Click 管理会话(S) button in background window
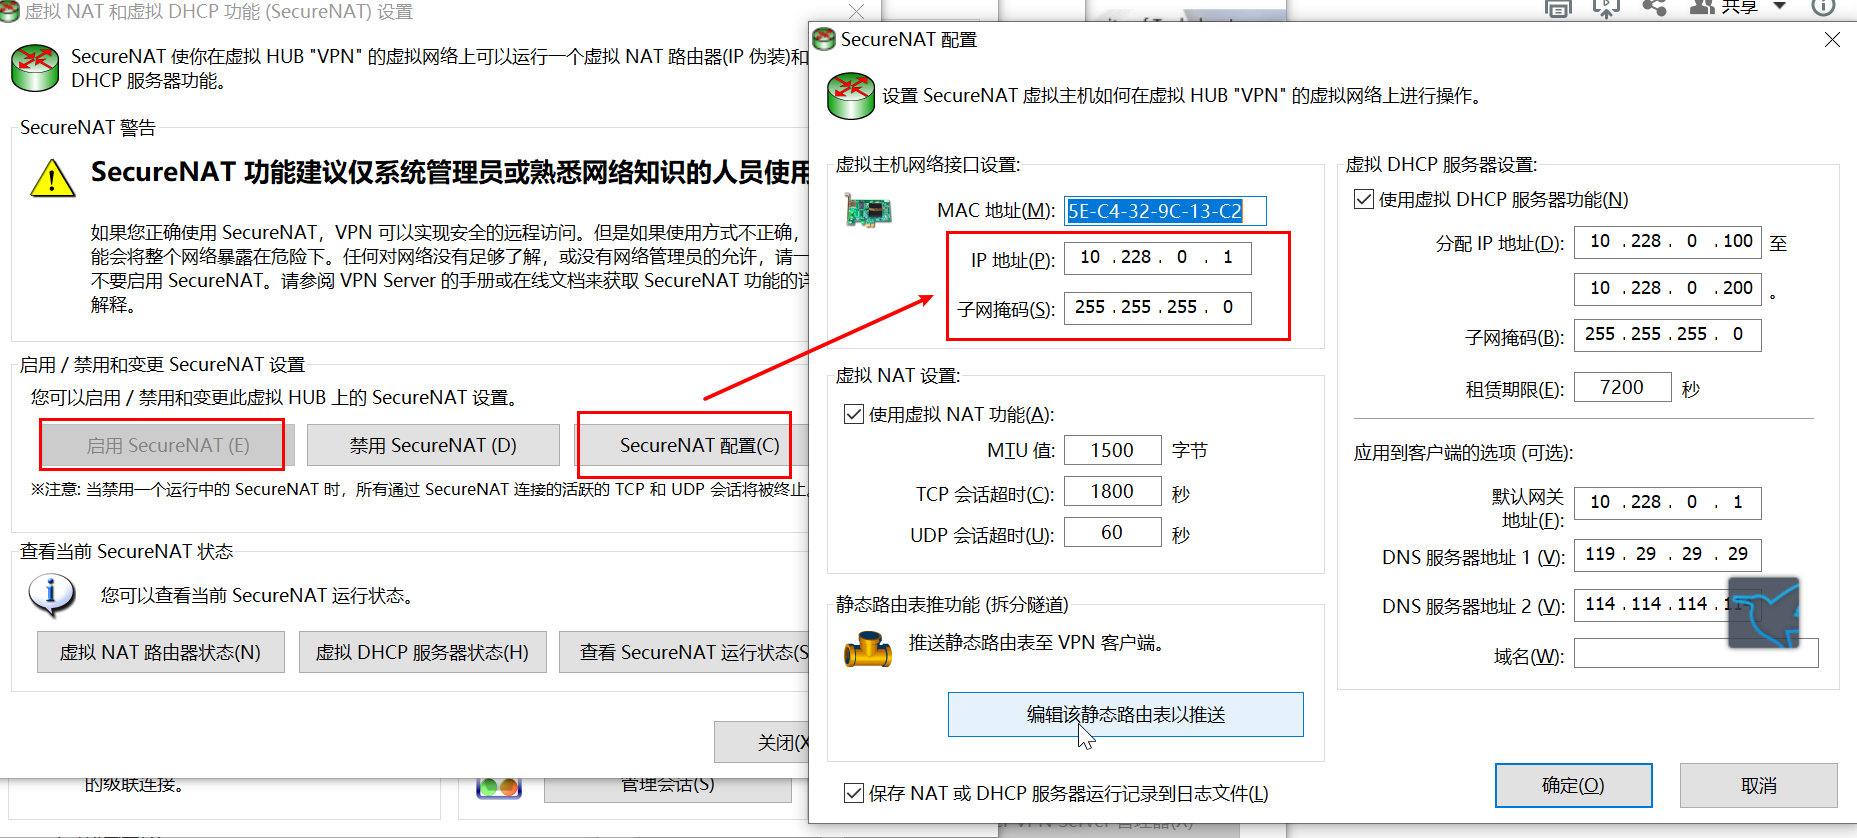The height and width of the screenshot is (838, 1857). coord(668,787)
